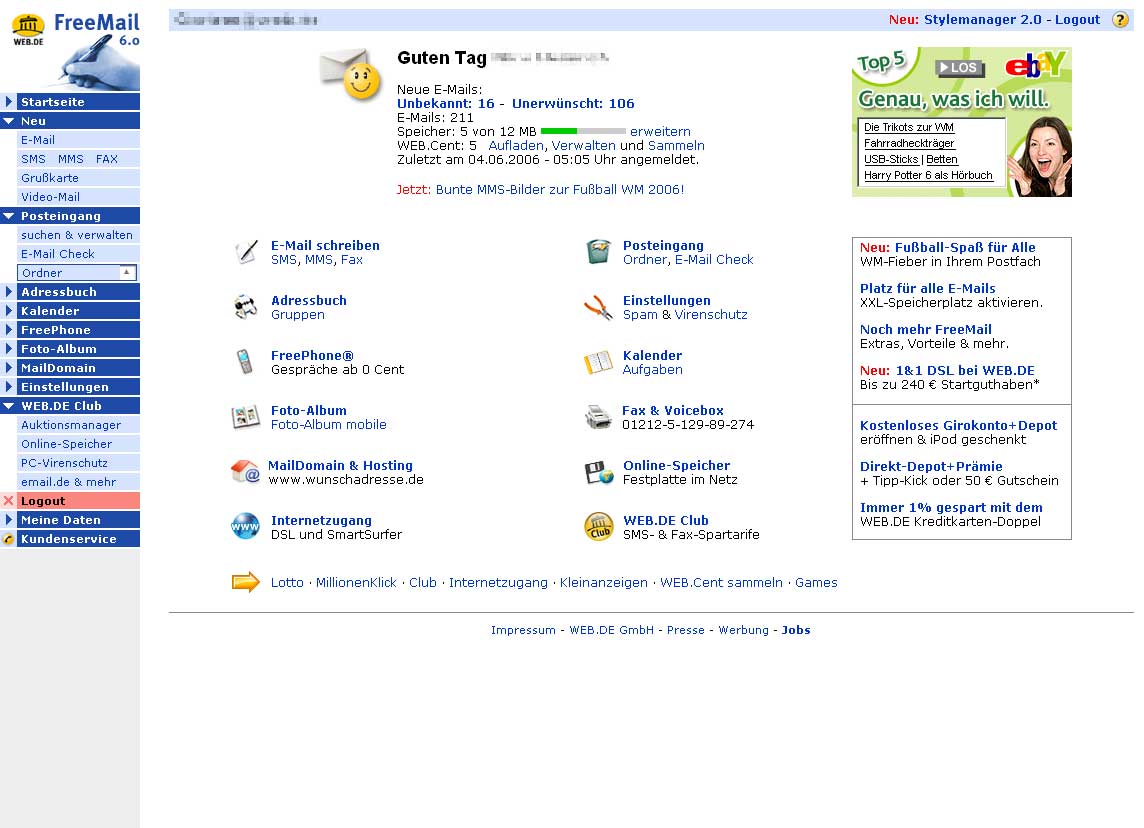Click the red X Logout icon
The image size is (1144, 828).
click(9, 500)
